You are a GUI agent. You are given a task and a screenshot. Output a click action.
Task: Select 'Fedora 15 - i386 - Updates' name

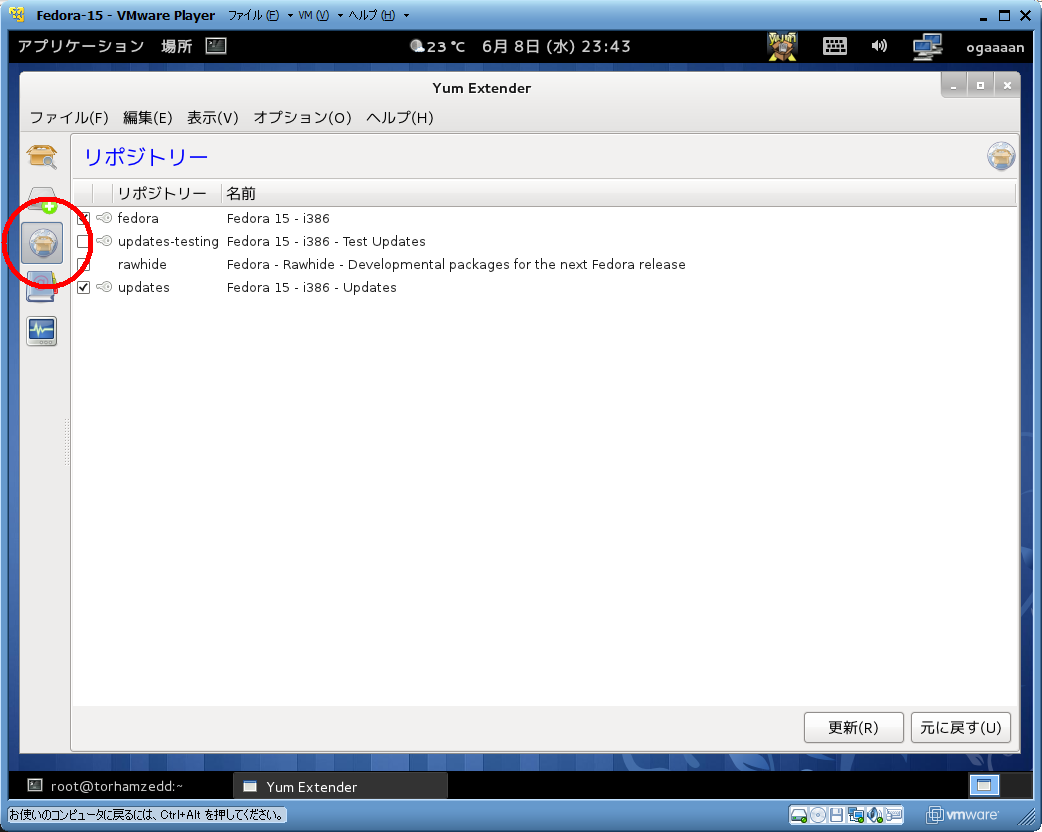tap(311, 288)
